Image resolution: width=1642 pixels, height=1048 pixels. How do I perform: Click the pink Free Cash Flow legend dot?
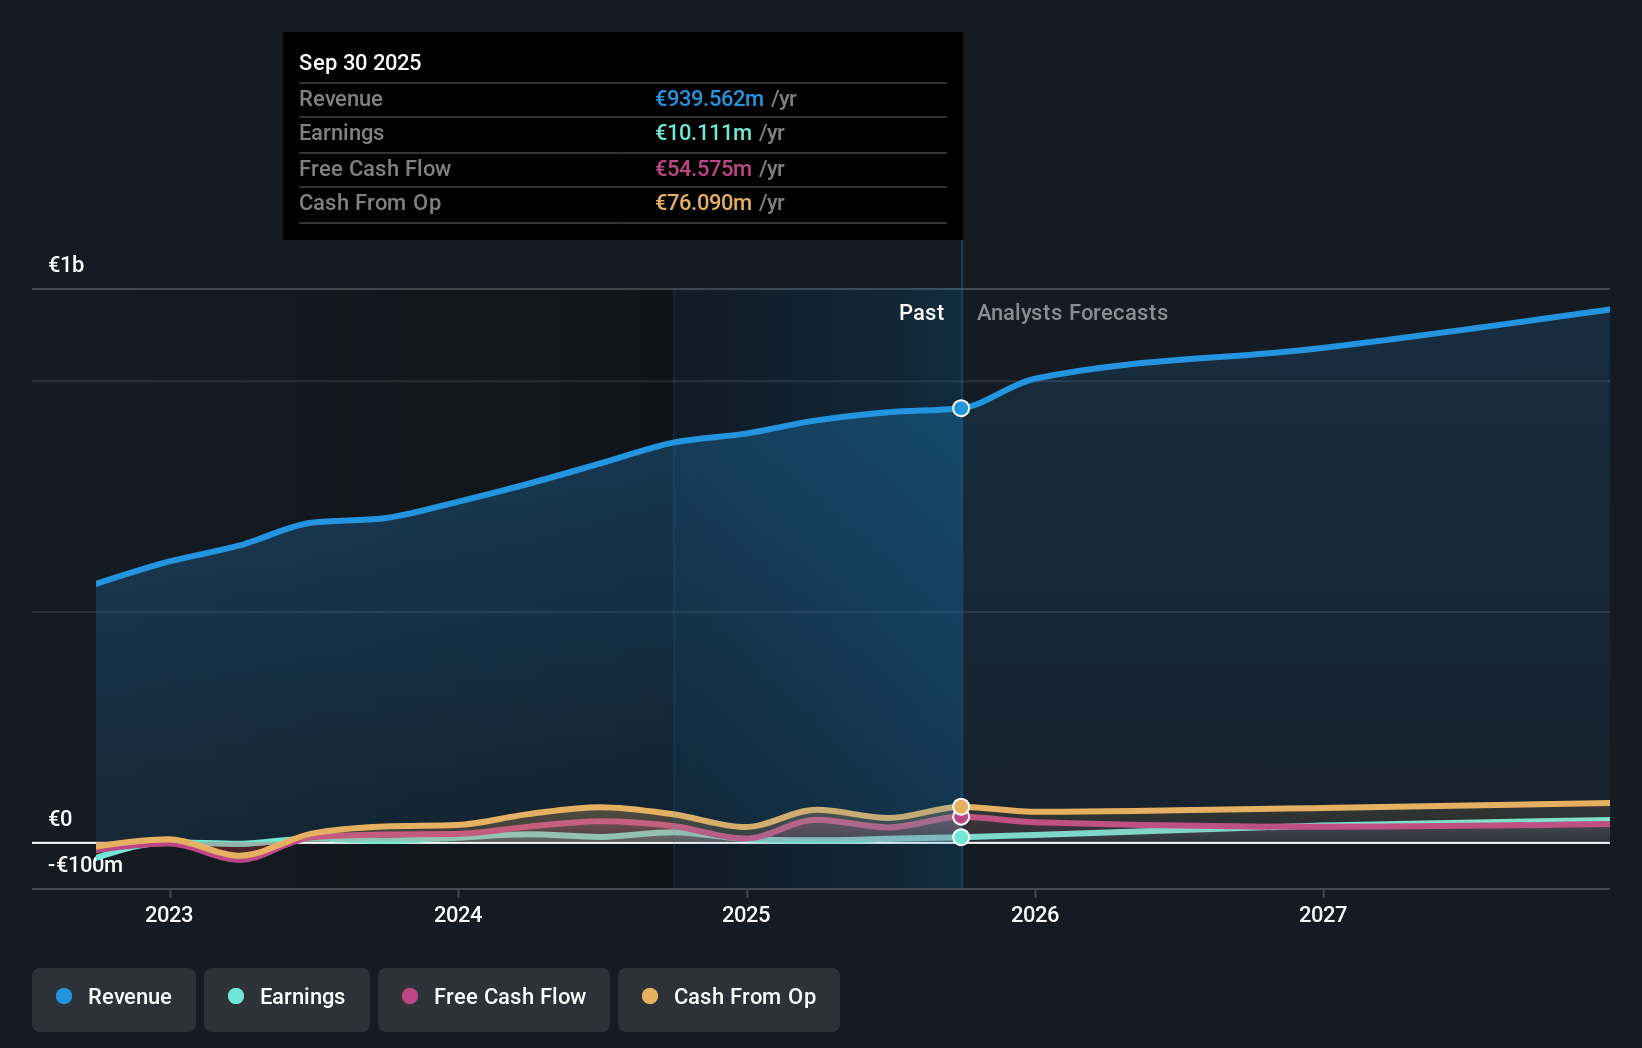pyautogui.click(x=412, y=997)
